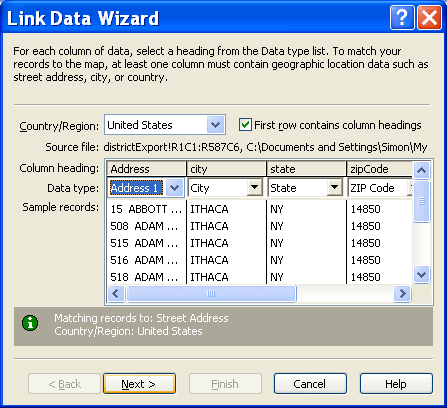Click the green information icon

(x=30, y=323)
